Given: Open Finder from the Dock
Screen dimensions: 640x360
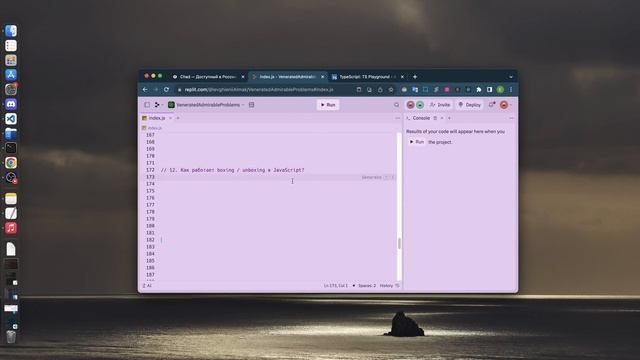Looking at the screenshot, I should (x=11, y=31).
